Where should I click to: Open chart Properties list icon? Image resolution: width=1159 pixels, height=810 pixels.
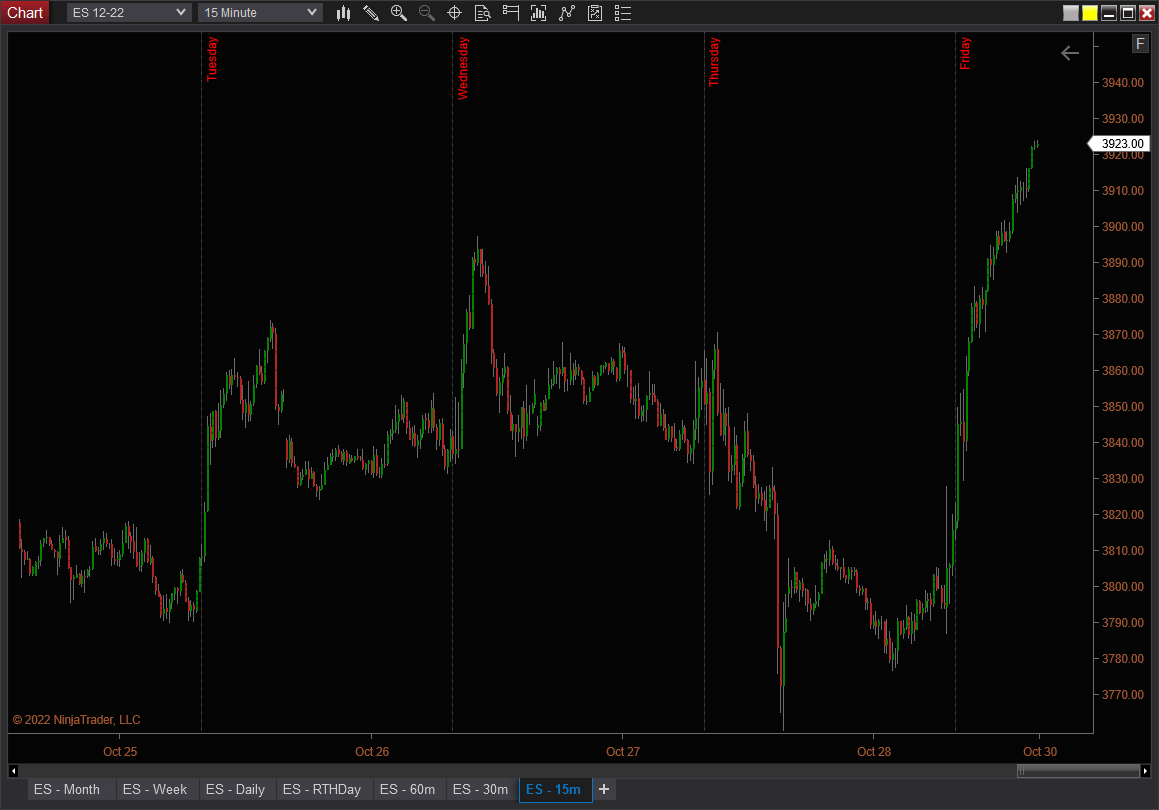pyautogui.click(x=622, y=13)
